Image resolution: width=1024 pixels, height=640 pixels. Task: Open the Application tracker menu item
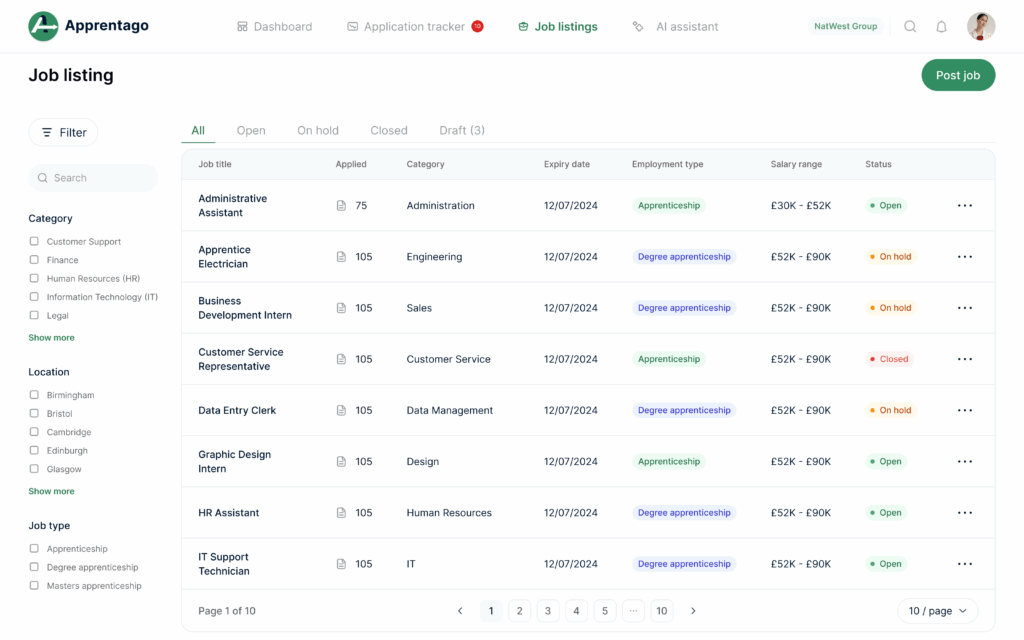pos(414,27)
